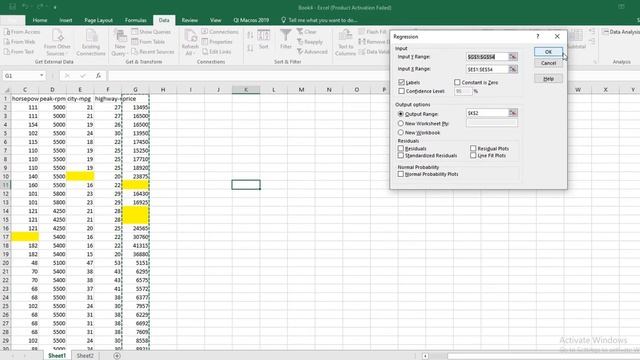The image size is (640, 360).
Task: Open the Refresh All dropdown
Action: [190, 42]
